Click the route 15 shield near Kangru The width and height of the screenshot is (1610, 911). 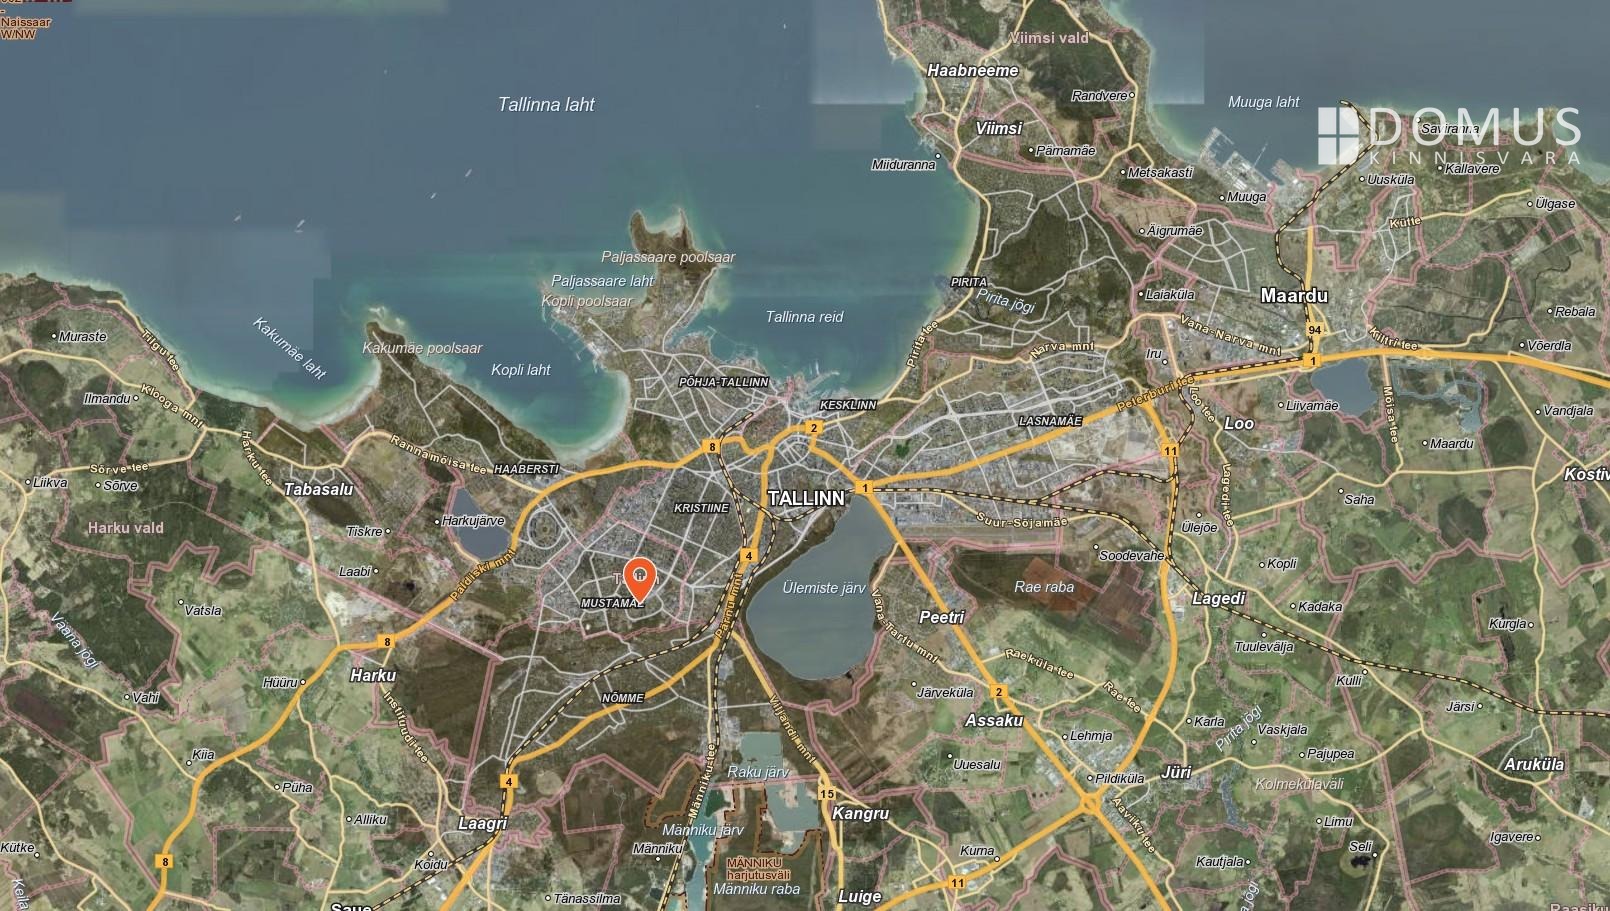[x=826, y=794]
